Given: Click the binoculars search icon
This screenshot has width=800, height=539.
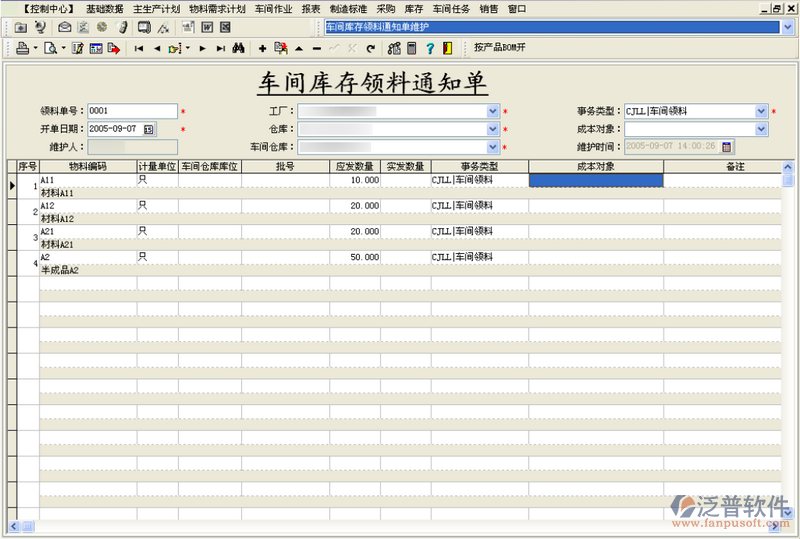Looking at the screenshot, I should [238, 47].
